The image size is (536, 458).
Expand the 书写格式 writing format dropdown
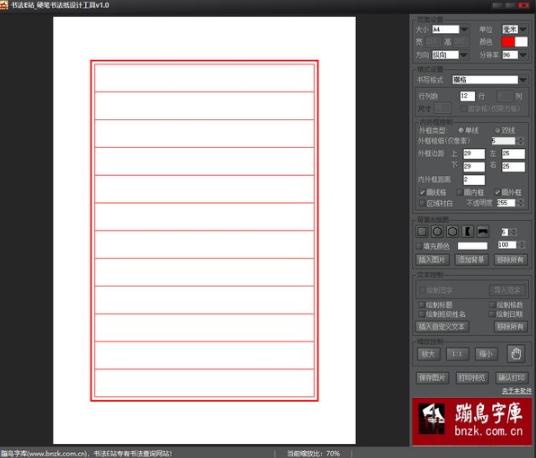click(x=523, y=80)
